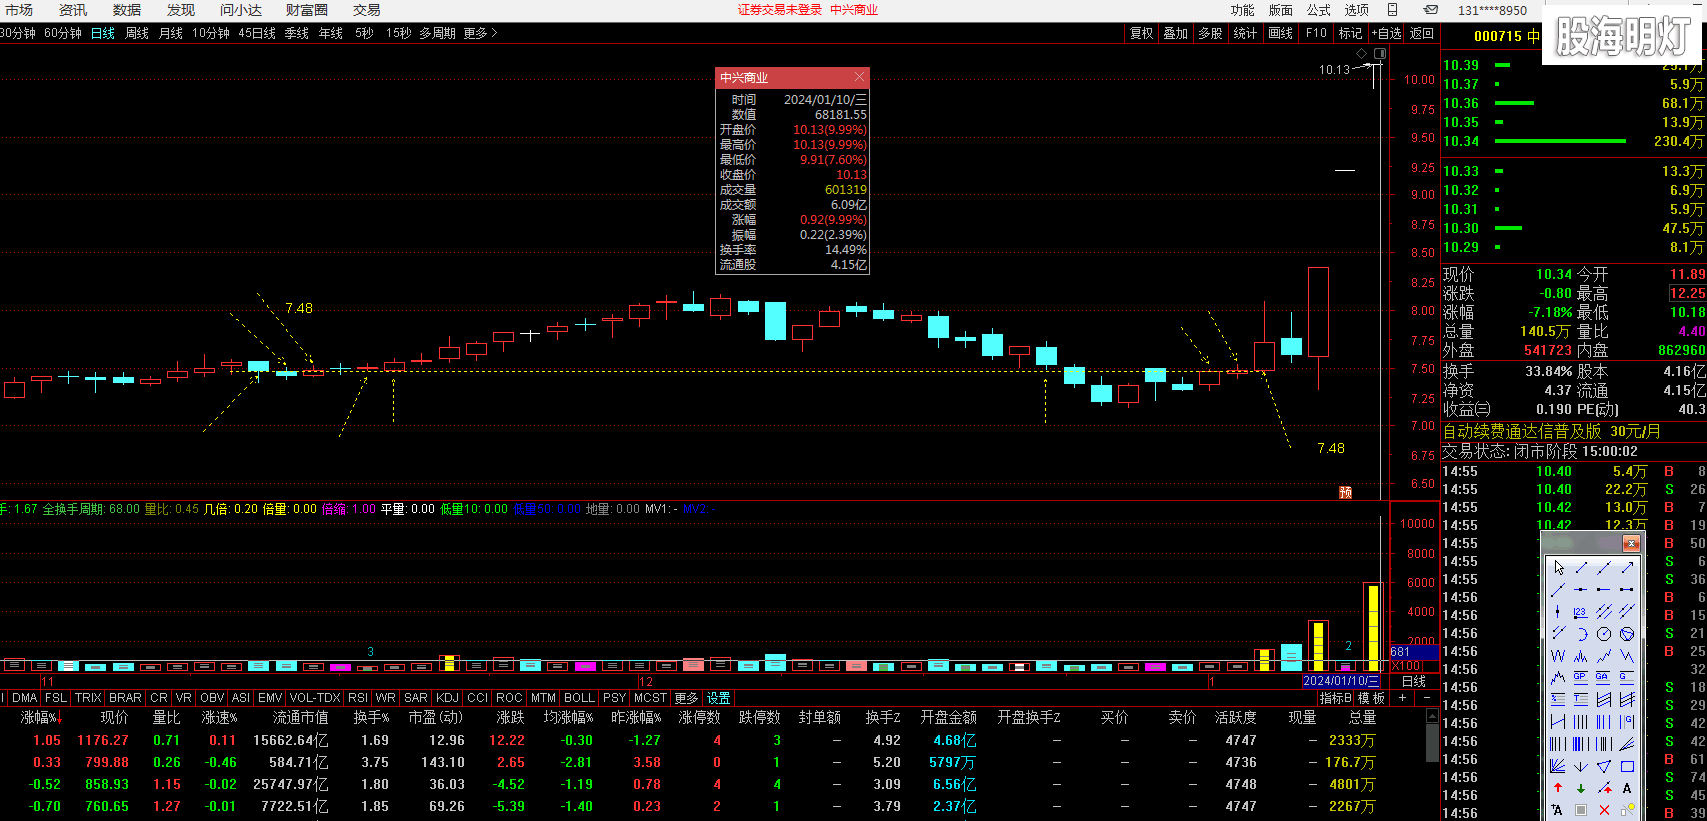Image resolution: width=1707 pixels, height=821 pixels.
Task: Sort table by 开盘金额 column
Action: [948, 717]
